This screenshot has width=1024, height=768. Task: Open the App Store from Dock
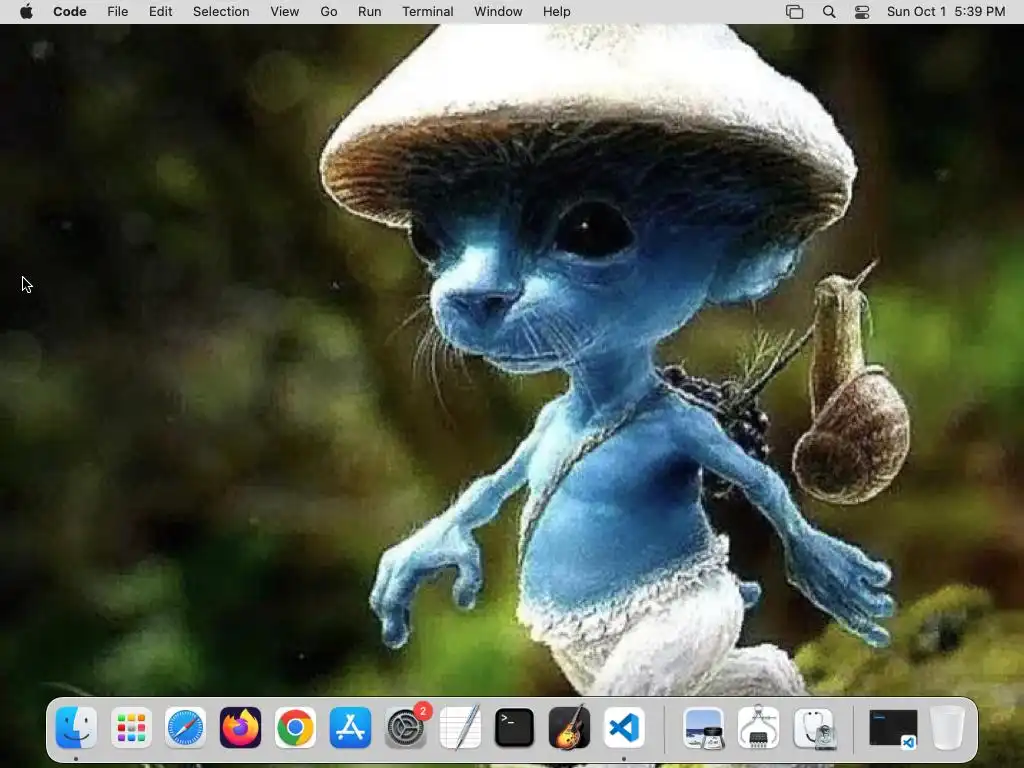pos(350,728)
